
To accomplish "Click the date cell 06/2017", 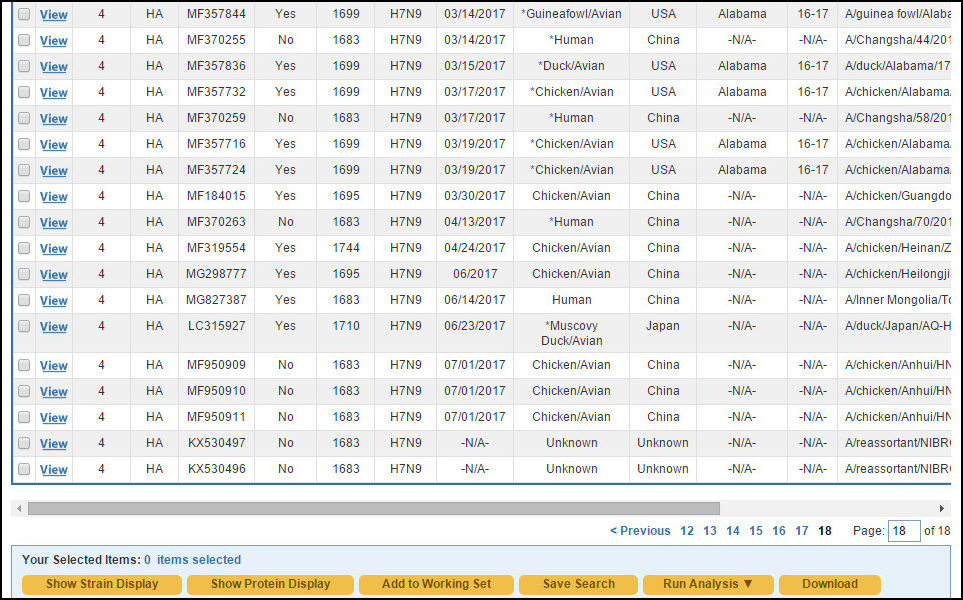I will pyautogui.click(x=475, y=274).
